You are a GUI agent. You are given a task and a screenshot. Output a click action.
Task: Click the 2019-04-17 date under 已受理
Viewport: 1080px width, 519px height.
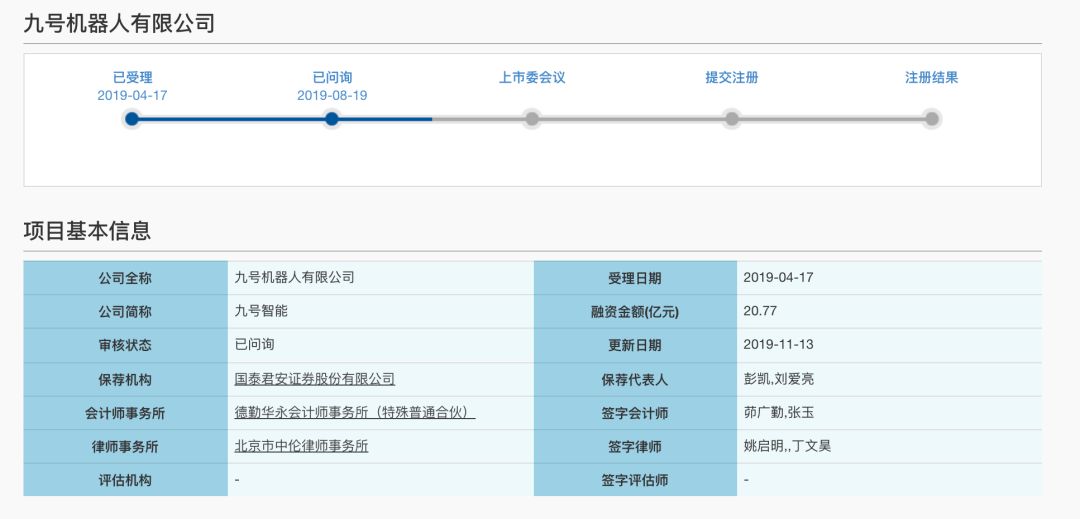132,95
